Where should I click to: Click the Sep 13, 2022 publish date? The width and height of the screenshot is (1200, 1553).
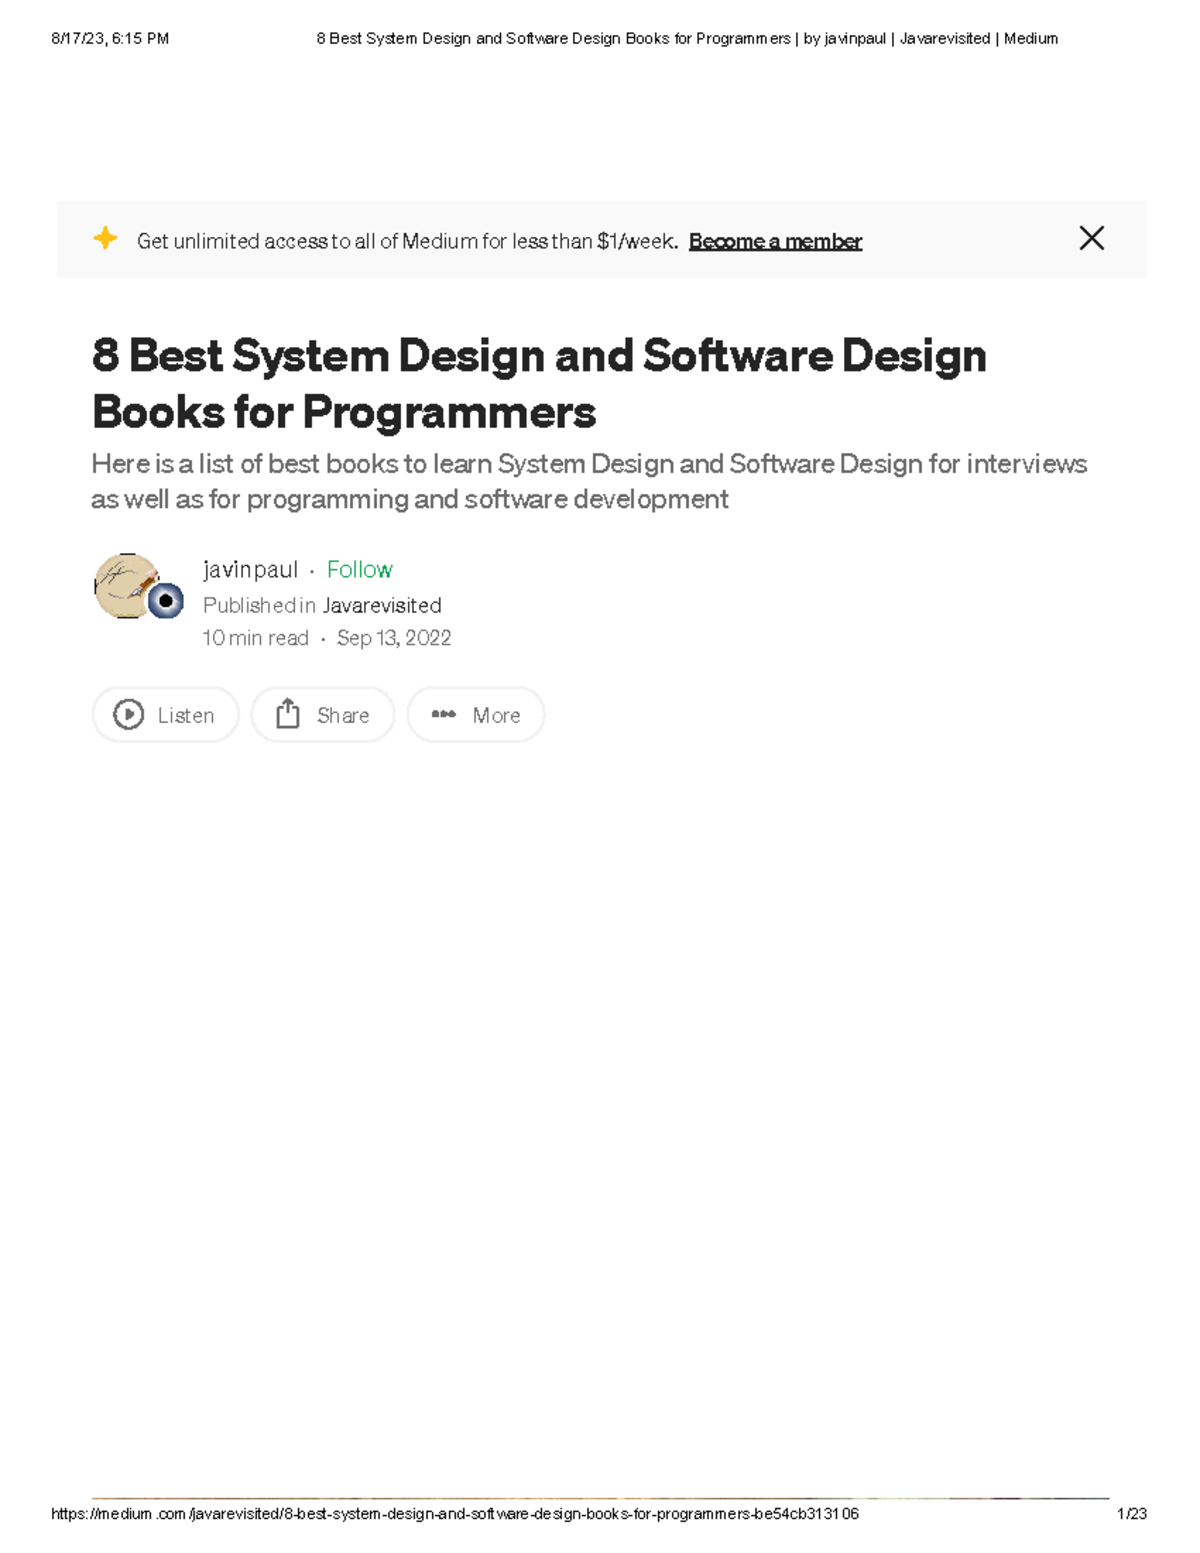394,638
